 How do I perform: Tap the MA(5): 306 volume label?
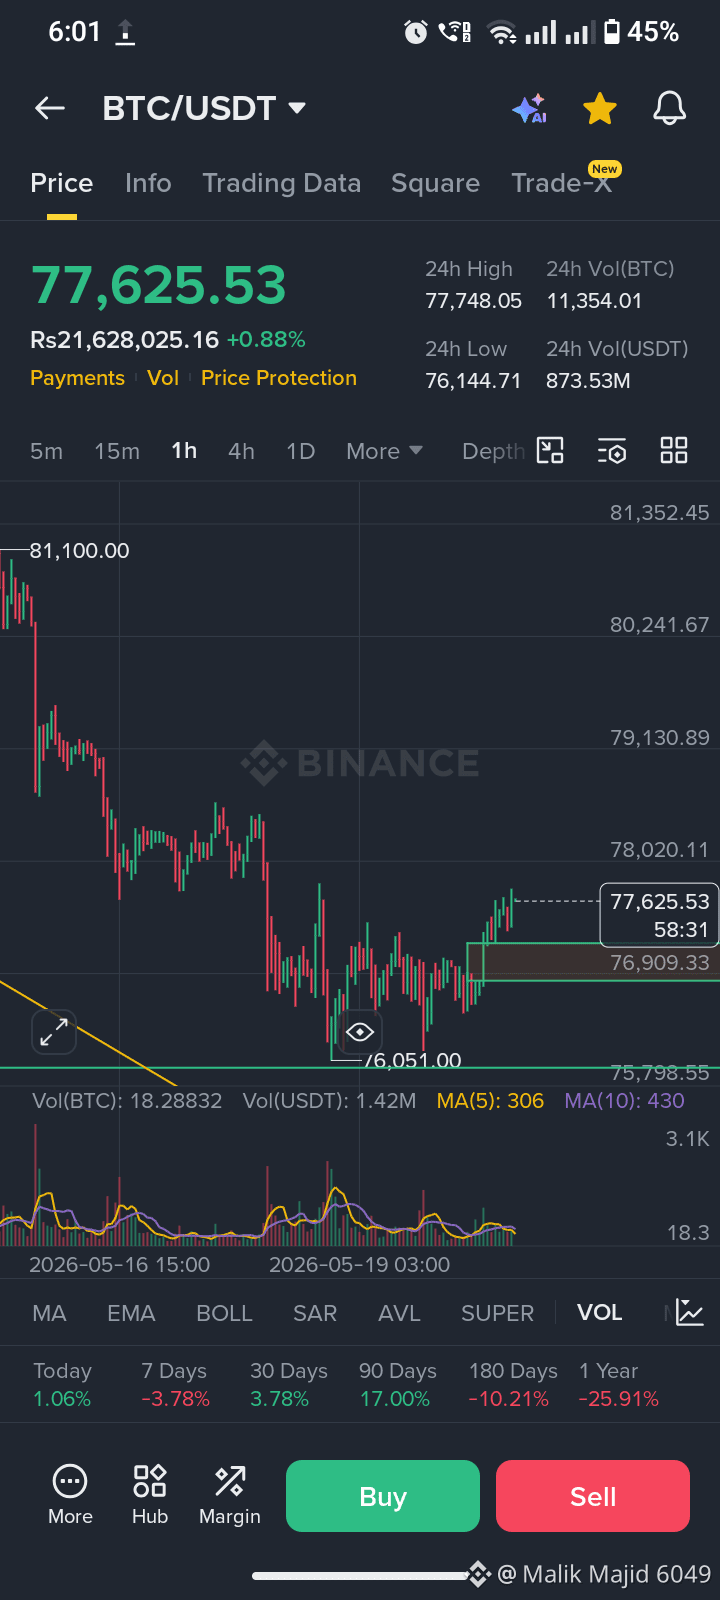pos(490,1101)
